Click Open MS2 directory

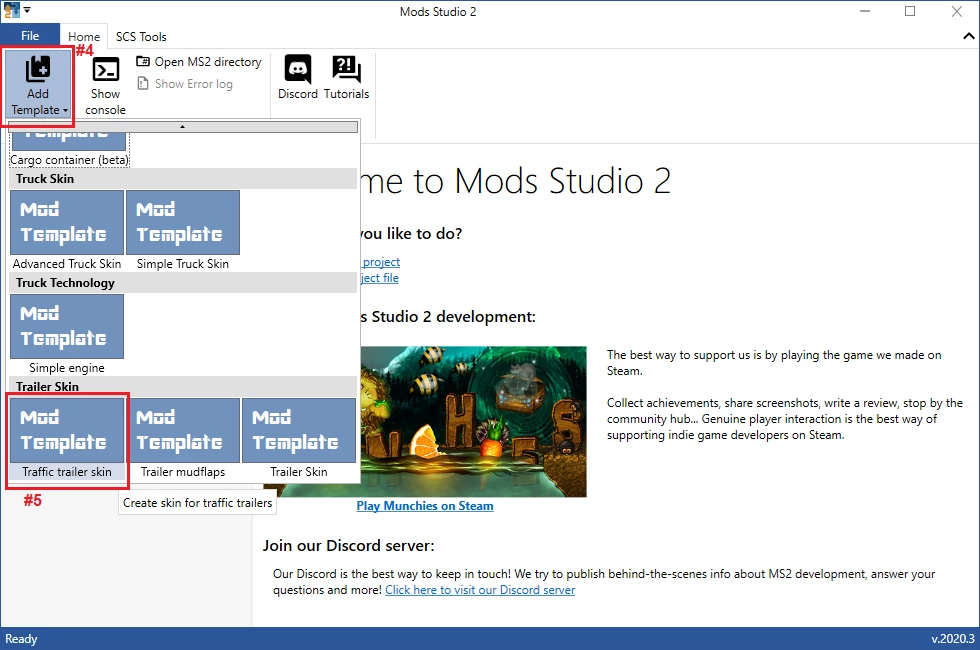(x=198, y=62)
